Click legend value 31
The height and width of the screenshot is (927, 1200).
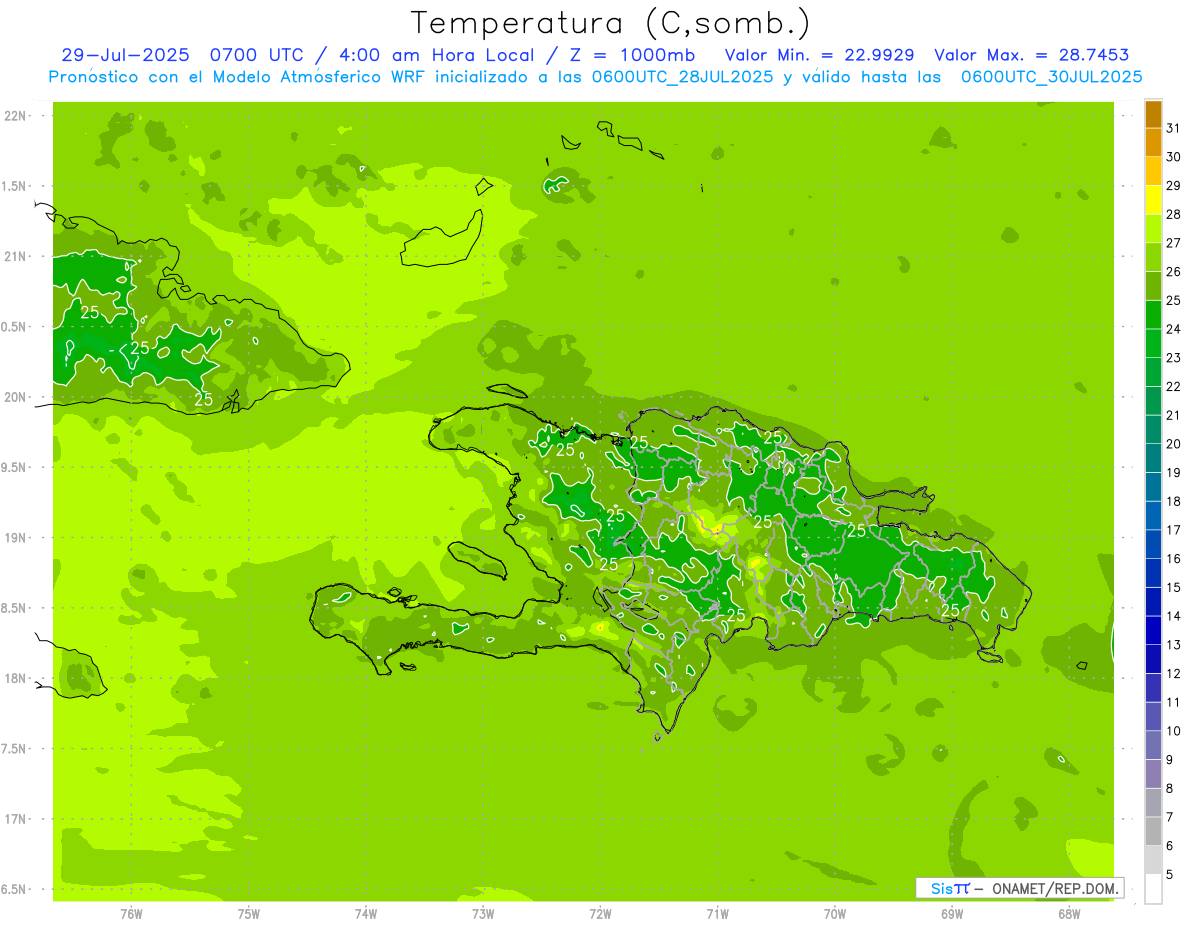click(1173, 128)
